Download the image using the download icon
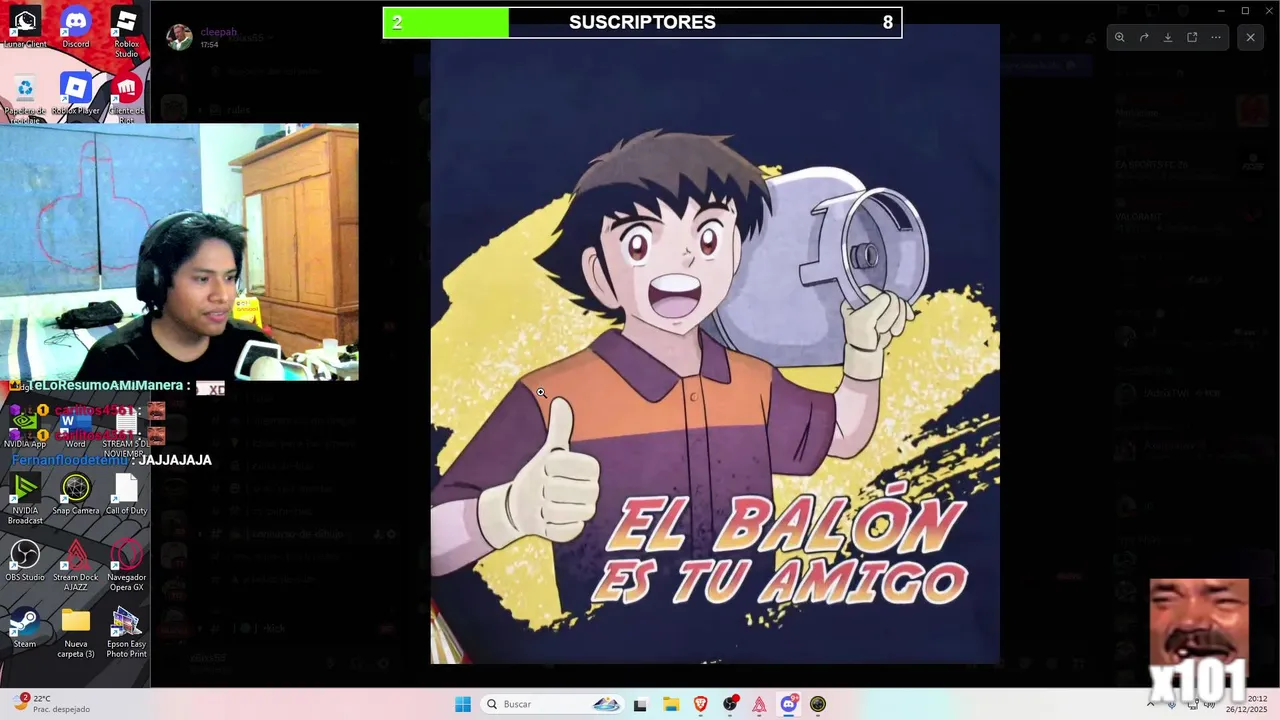This screenshot has height=720, width=1280. (x=1168, y=37)
